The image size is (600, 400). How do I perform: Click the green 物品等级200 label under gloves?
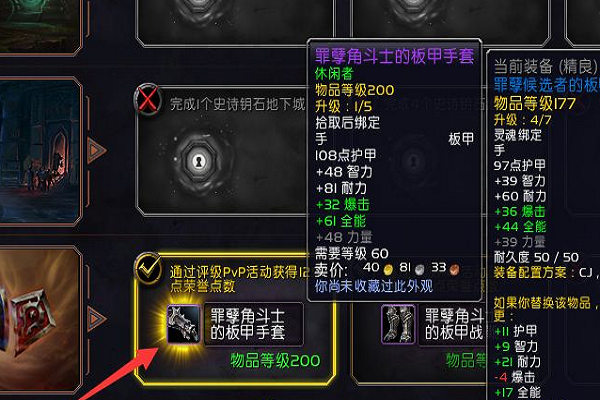point(275,361)
